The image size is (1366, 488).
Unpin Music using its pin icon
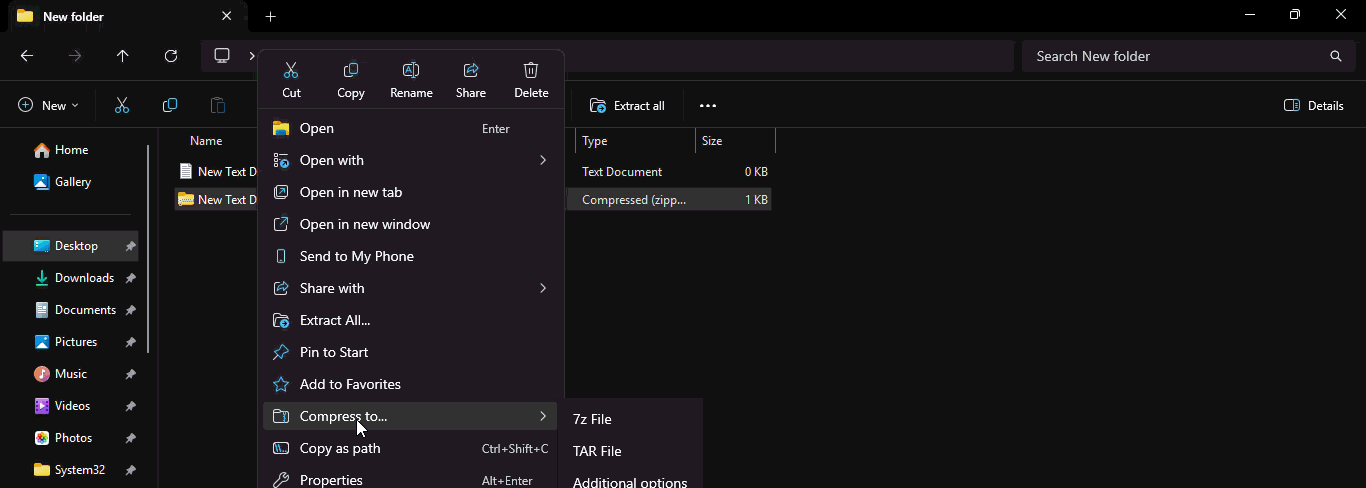pyautogui.click(x=130, y=374)
